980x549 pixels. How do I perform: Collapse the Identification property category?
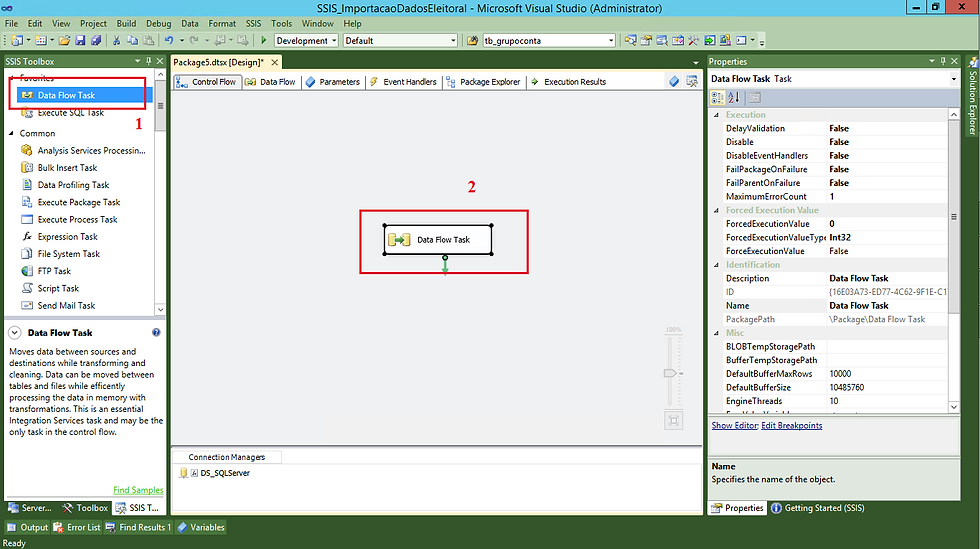[716, 264]
